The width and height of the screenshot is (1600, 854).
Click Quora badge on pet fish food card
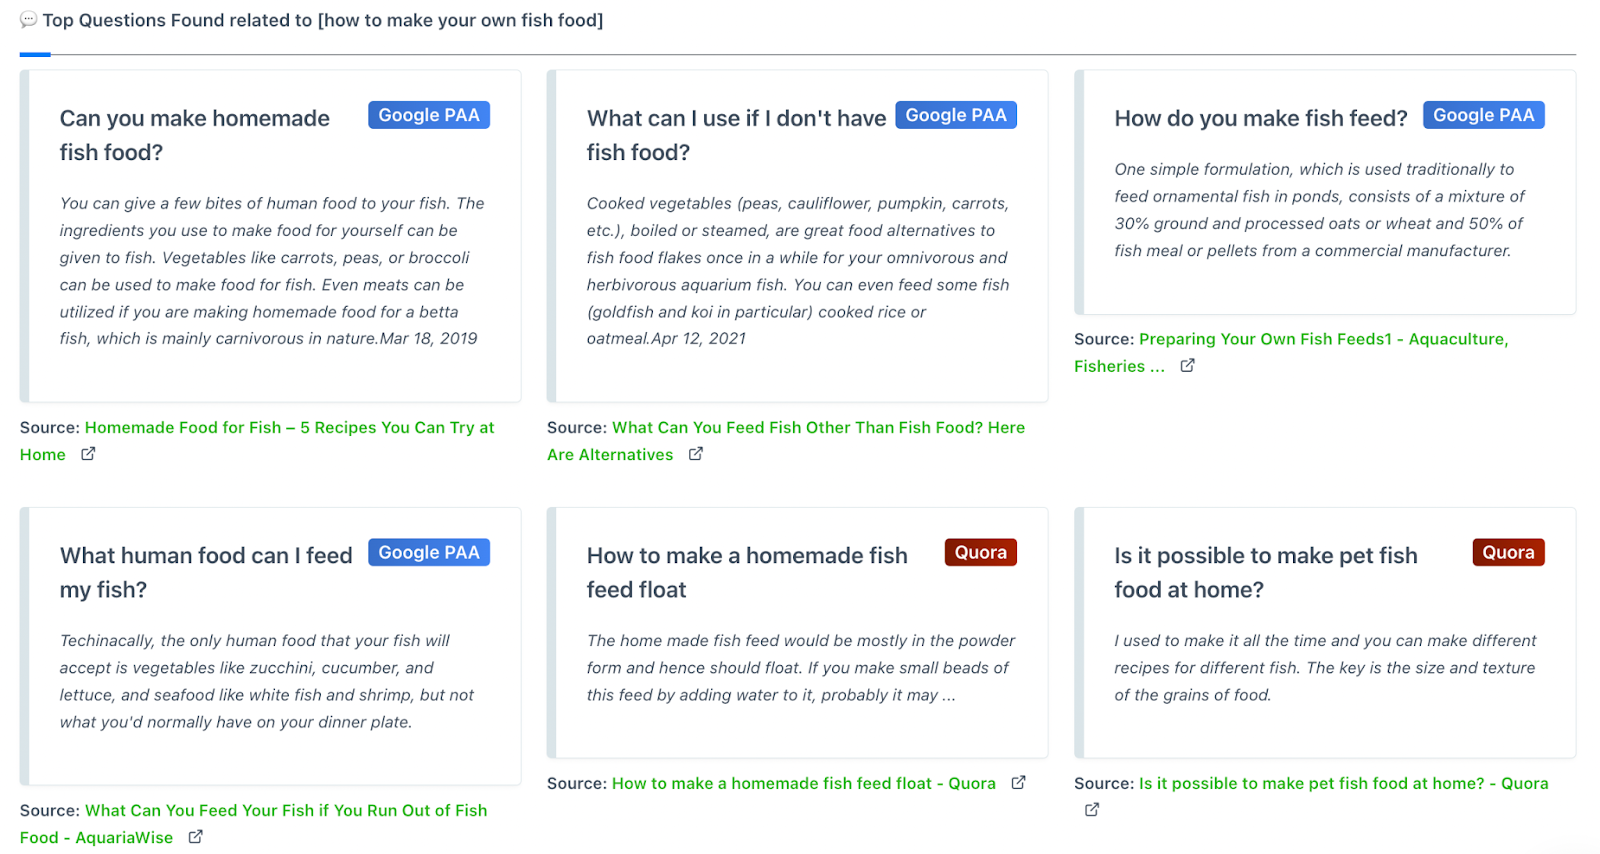coord(1508,553)
